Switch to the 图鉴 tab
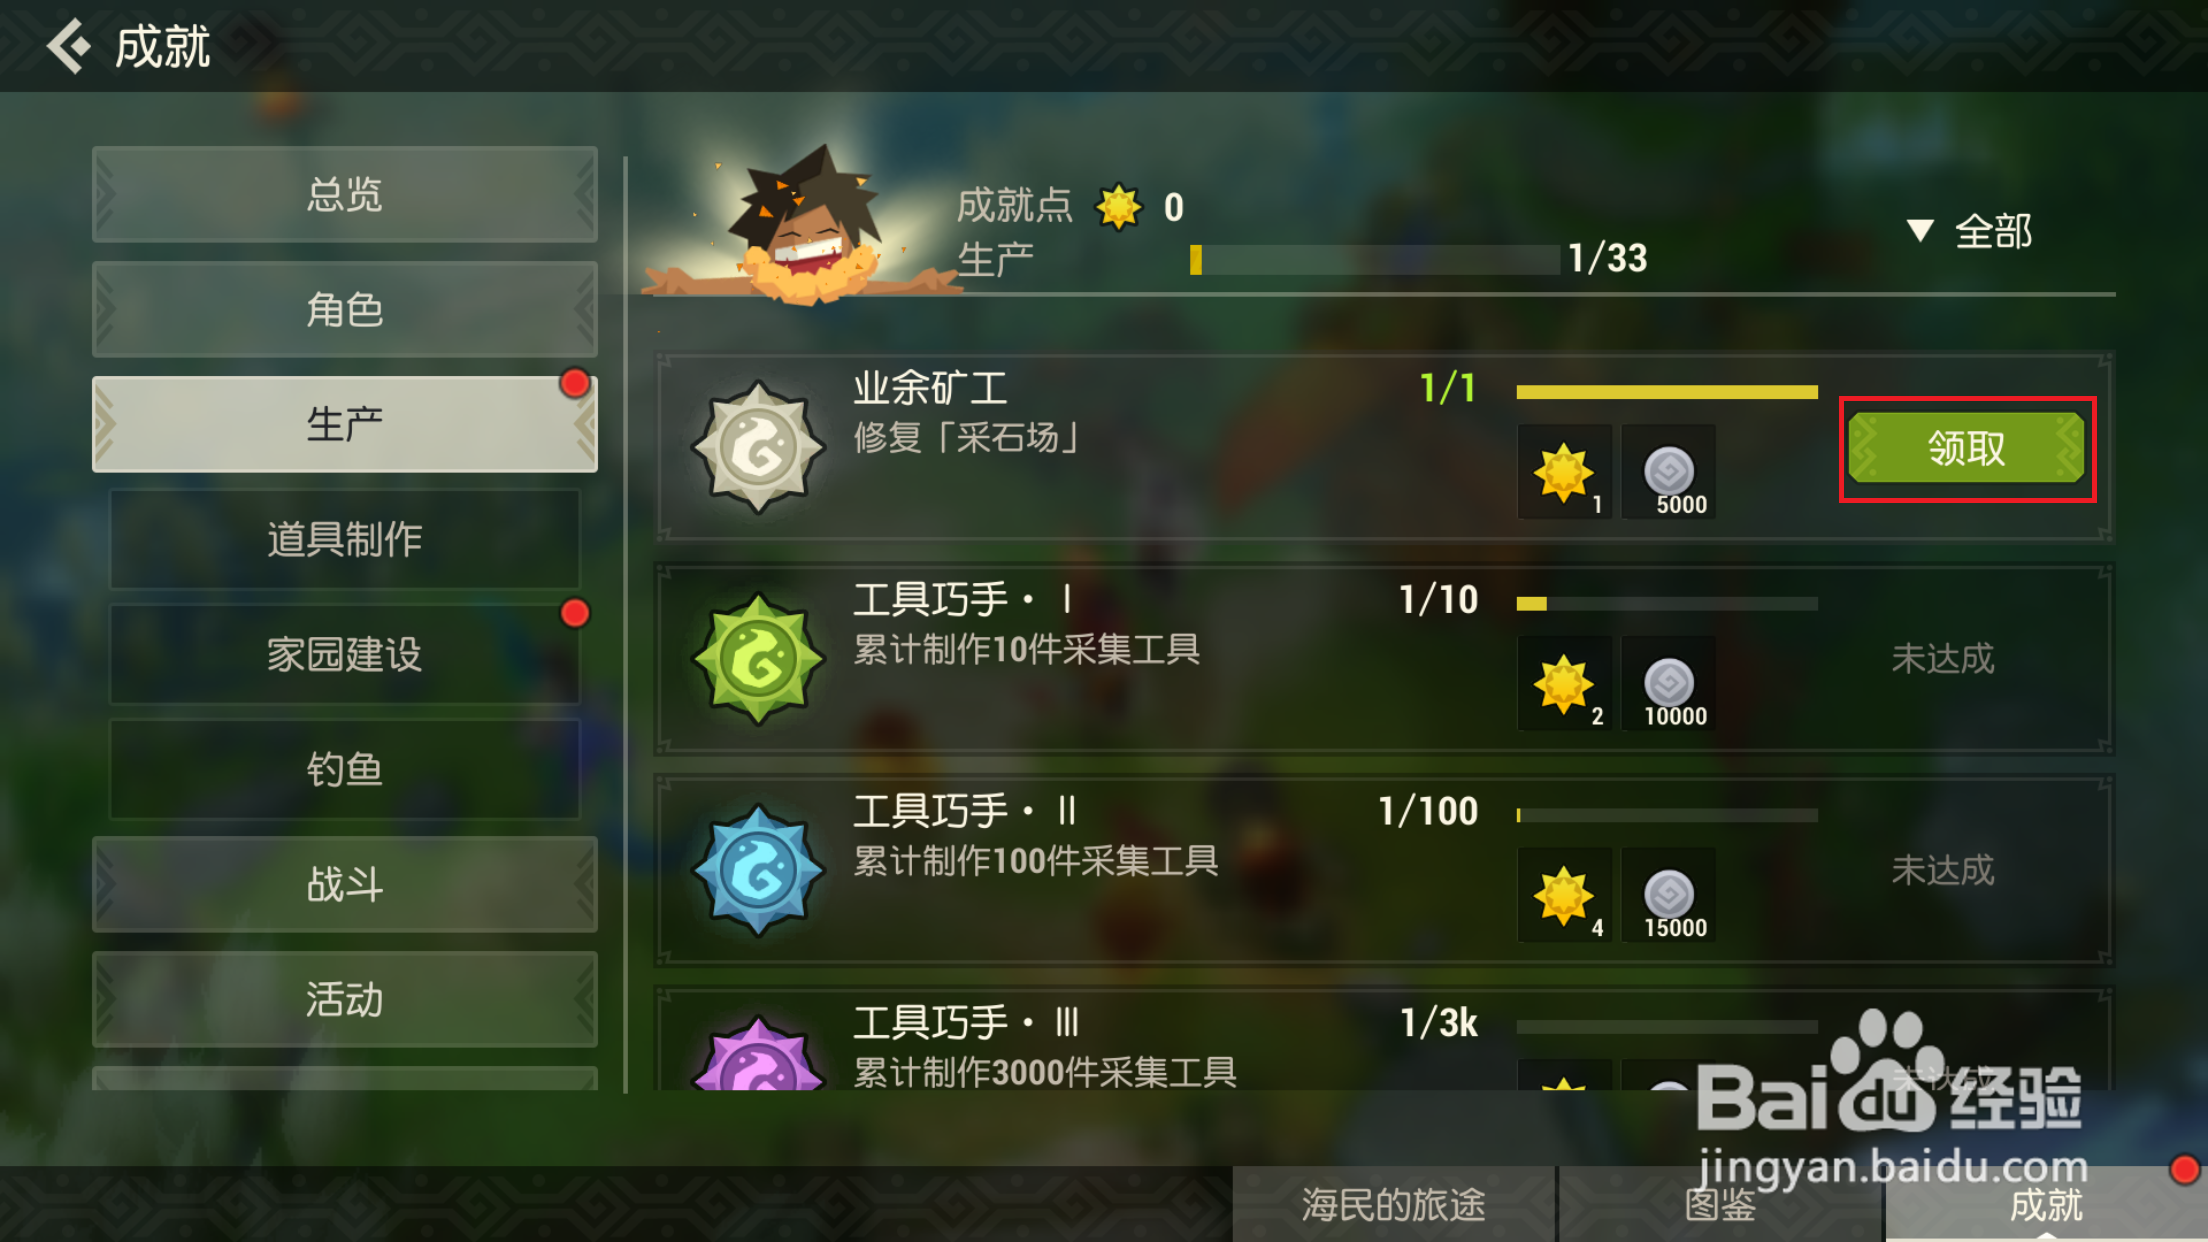 click(x=1719, y=1204)
